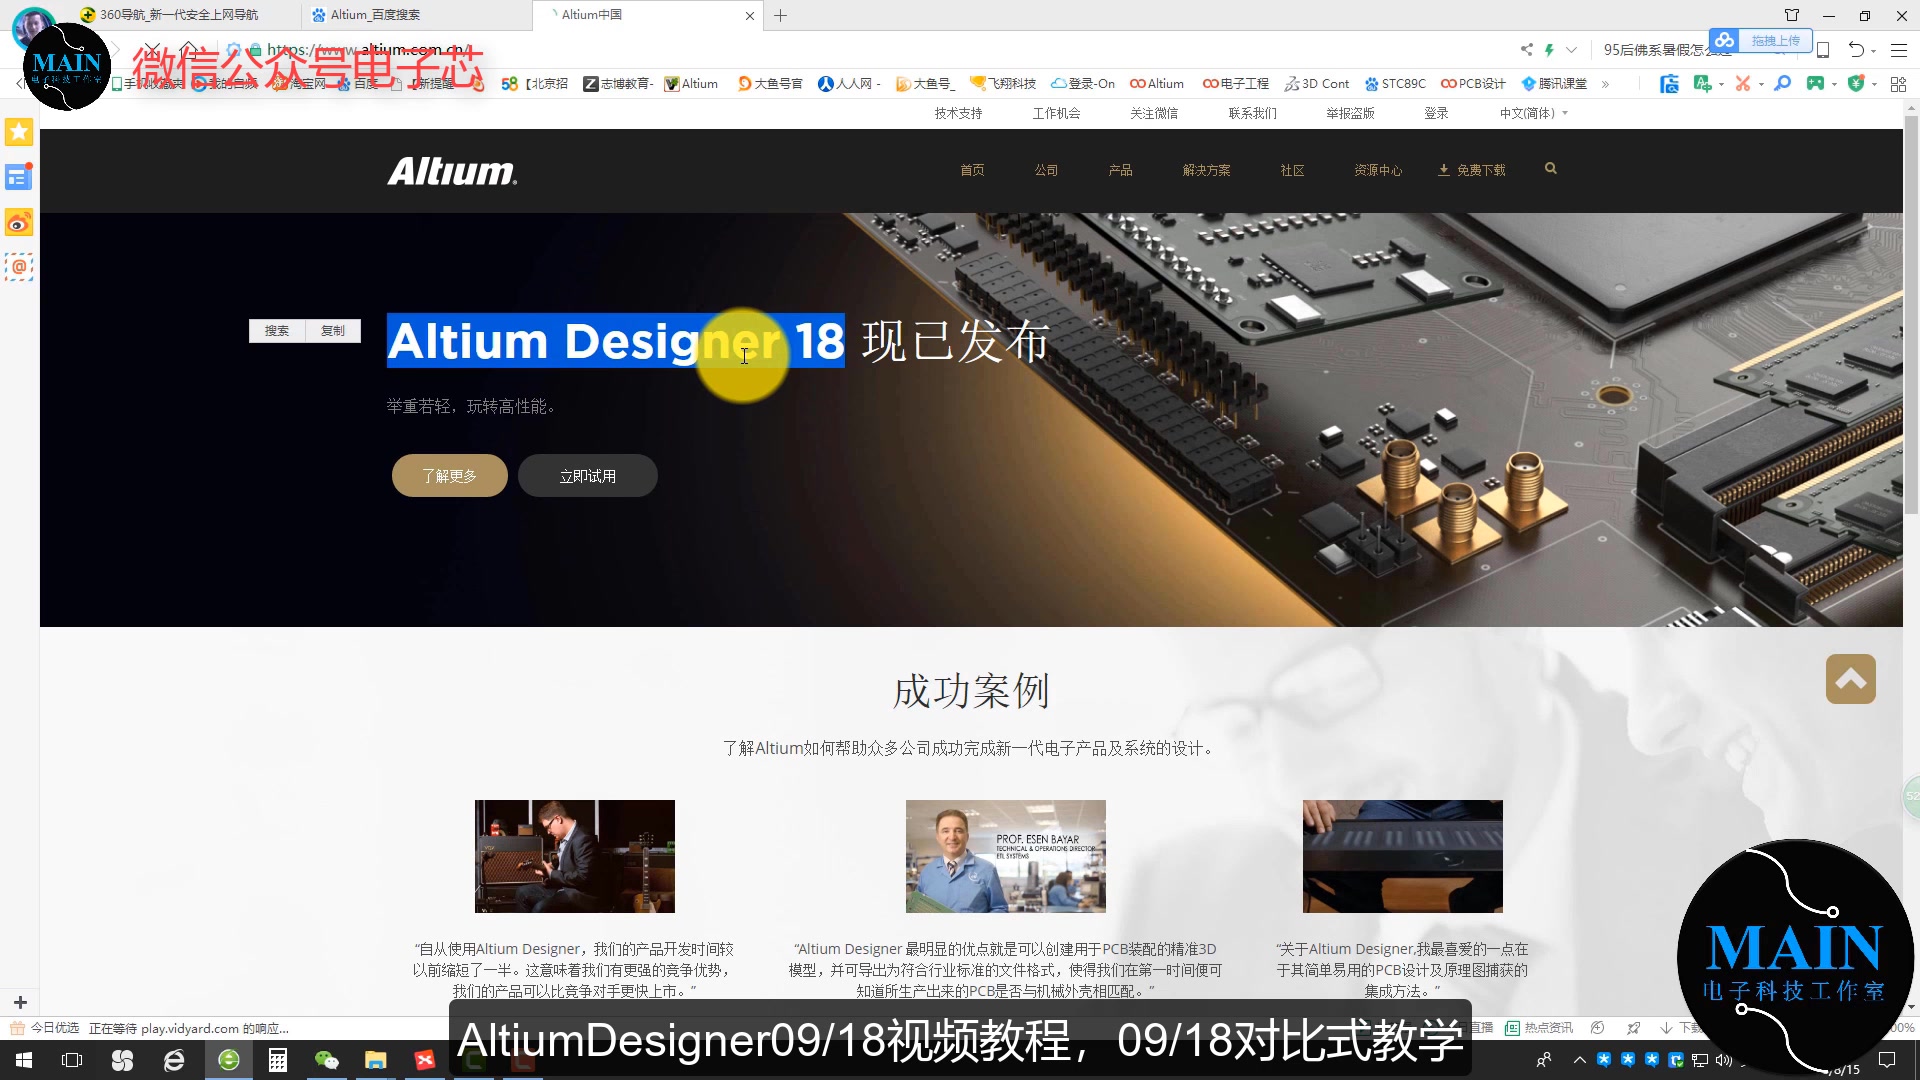Open WeChat from the taskbar
Image resolution: width=1920 pixels, height=1080 pixels.
[326, 1060]
